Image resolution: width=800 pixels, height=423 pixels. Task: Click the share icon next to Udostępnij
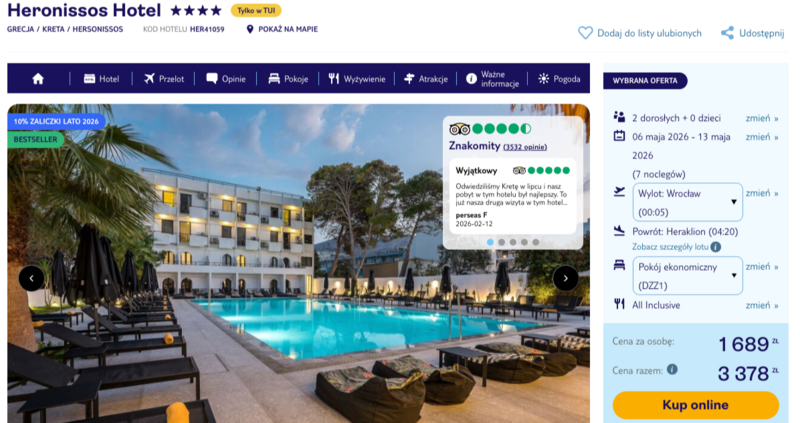click(727, 33)
